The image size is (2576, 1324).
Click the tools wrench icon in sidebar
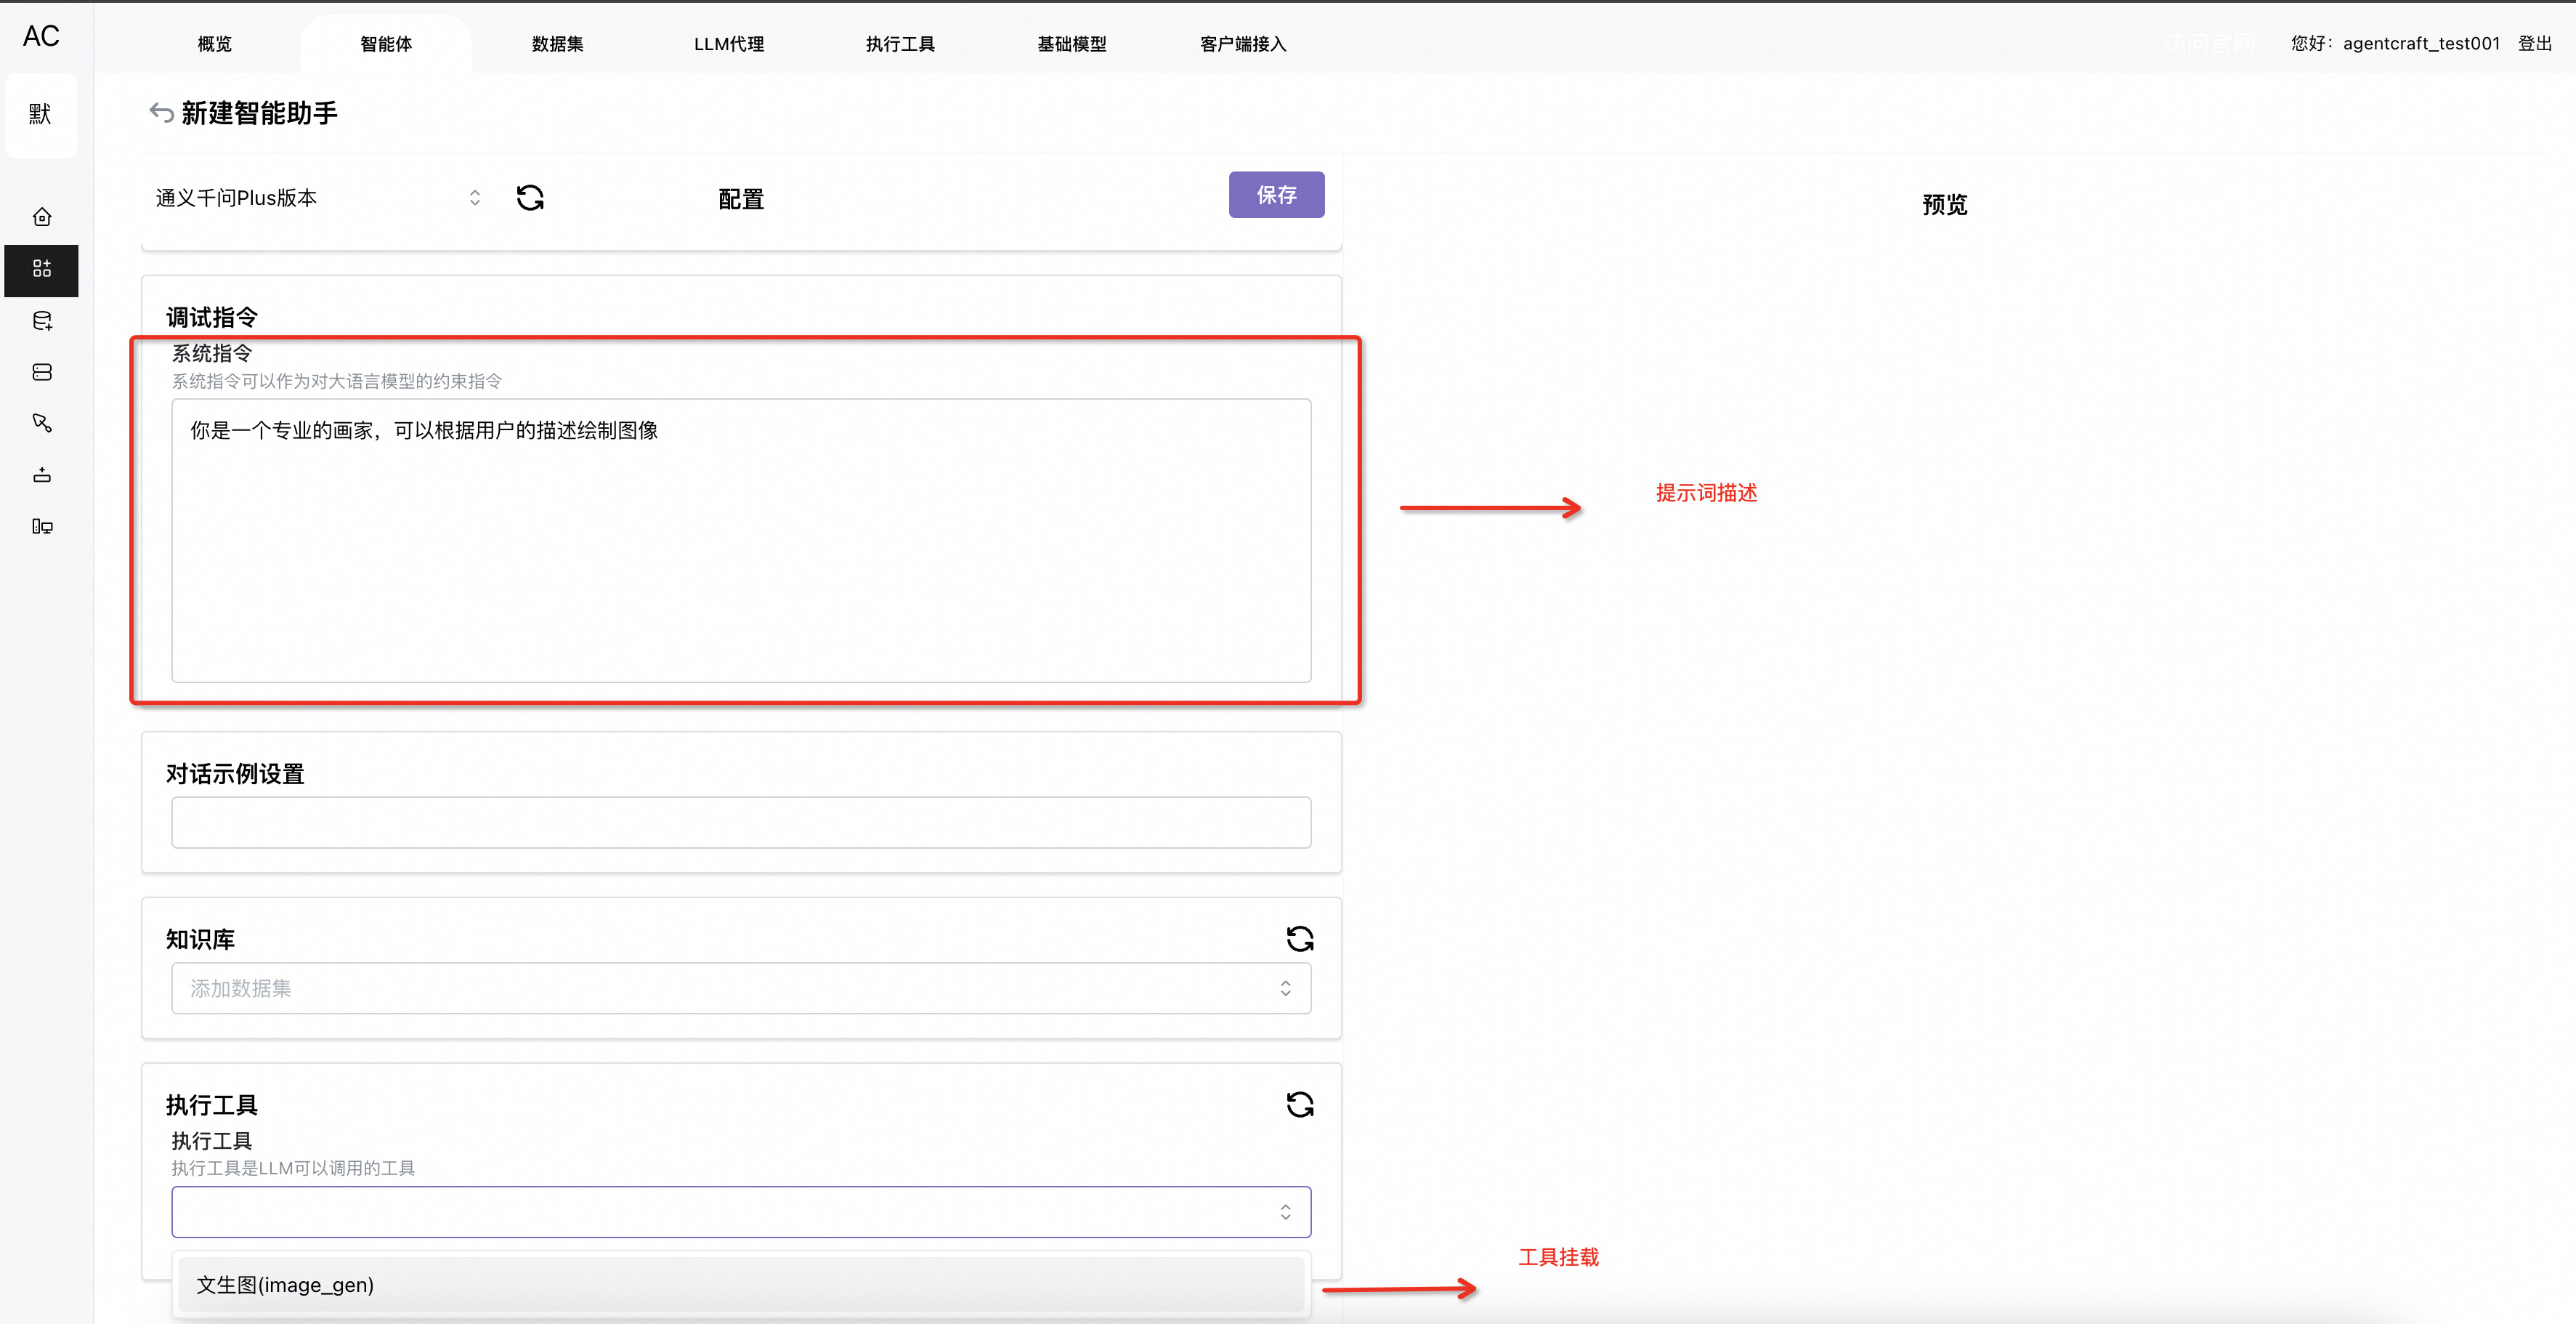tap(42, 423)
